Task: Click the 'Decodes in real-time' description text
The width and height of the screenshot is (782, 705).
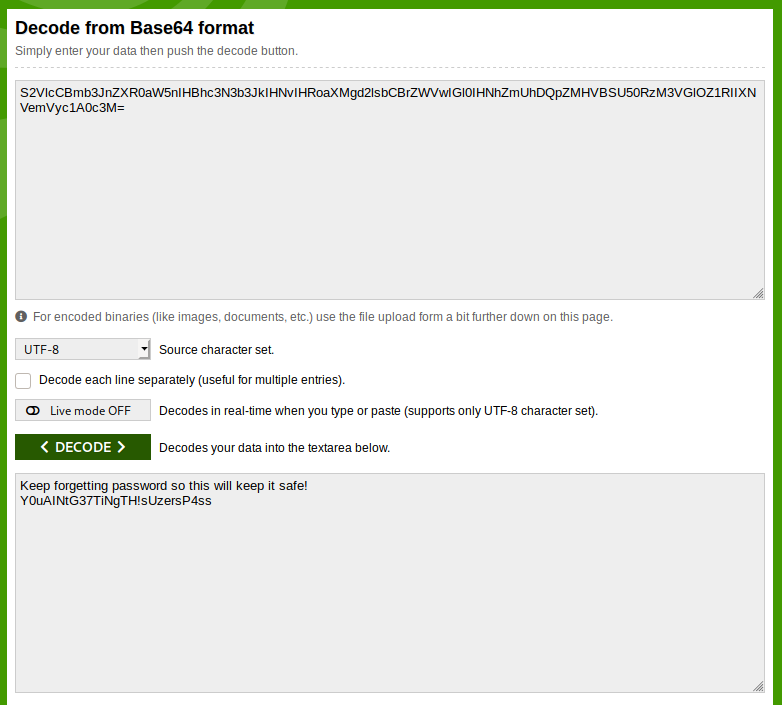Action: (x=379, y=411)
